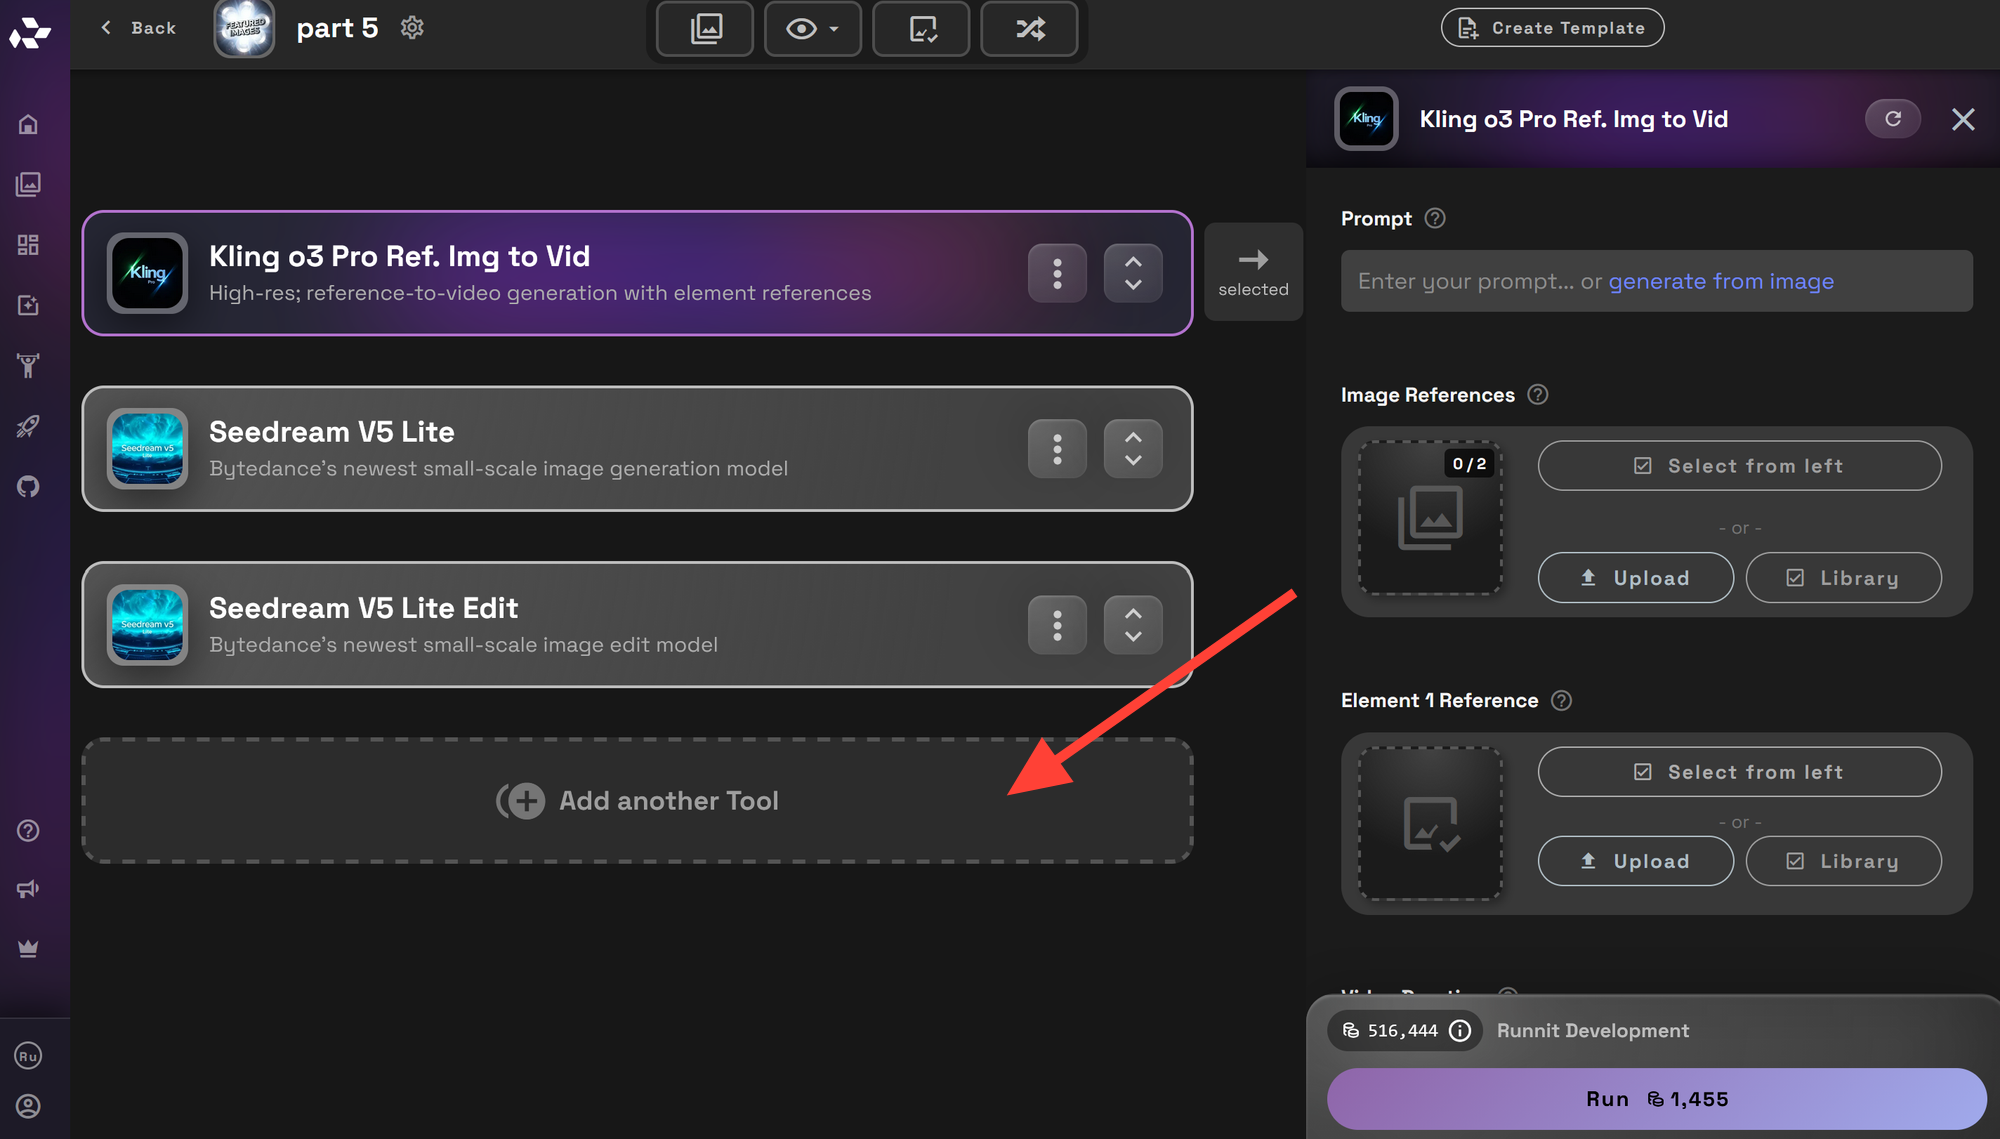
Task: Click the Create Template button
Action: point(1552,28)
